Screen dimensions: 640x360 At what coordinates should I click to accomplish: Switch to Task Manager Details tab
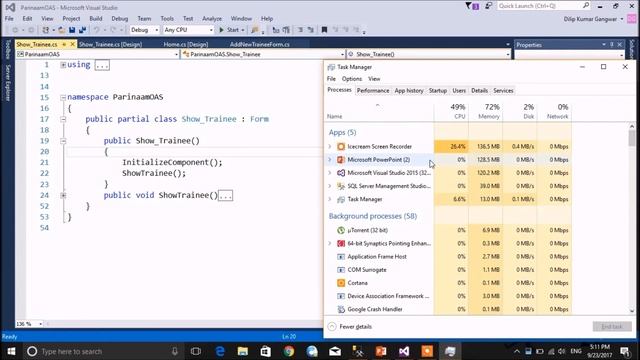pyautogui.click(x=479, y=91)
